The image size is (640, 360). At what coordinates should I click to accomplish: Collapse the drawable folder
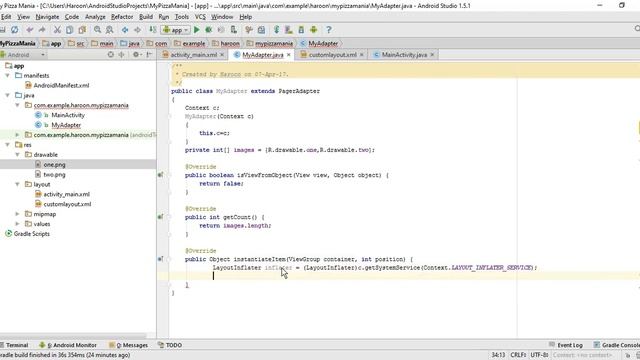(x=18, y=155)
